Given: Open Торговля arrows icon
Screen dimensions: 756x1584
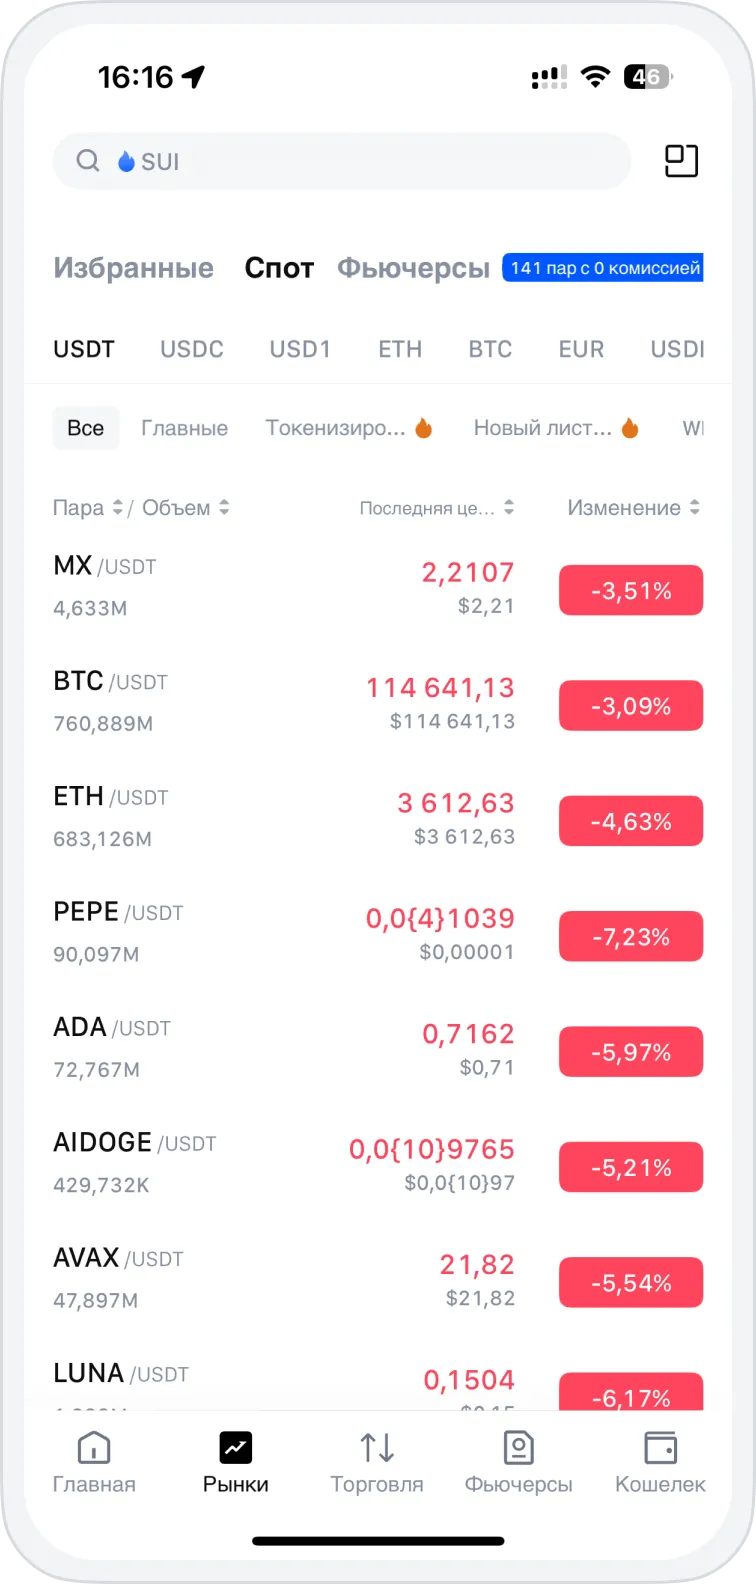Looking at the screenshot, I should click(x=377, y=1447).
